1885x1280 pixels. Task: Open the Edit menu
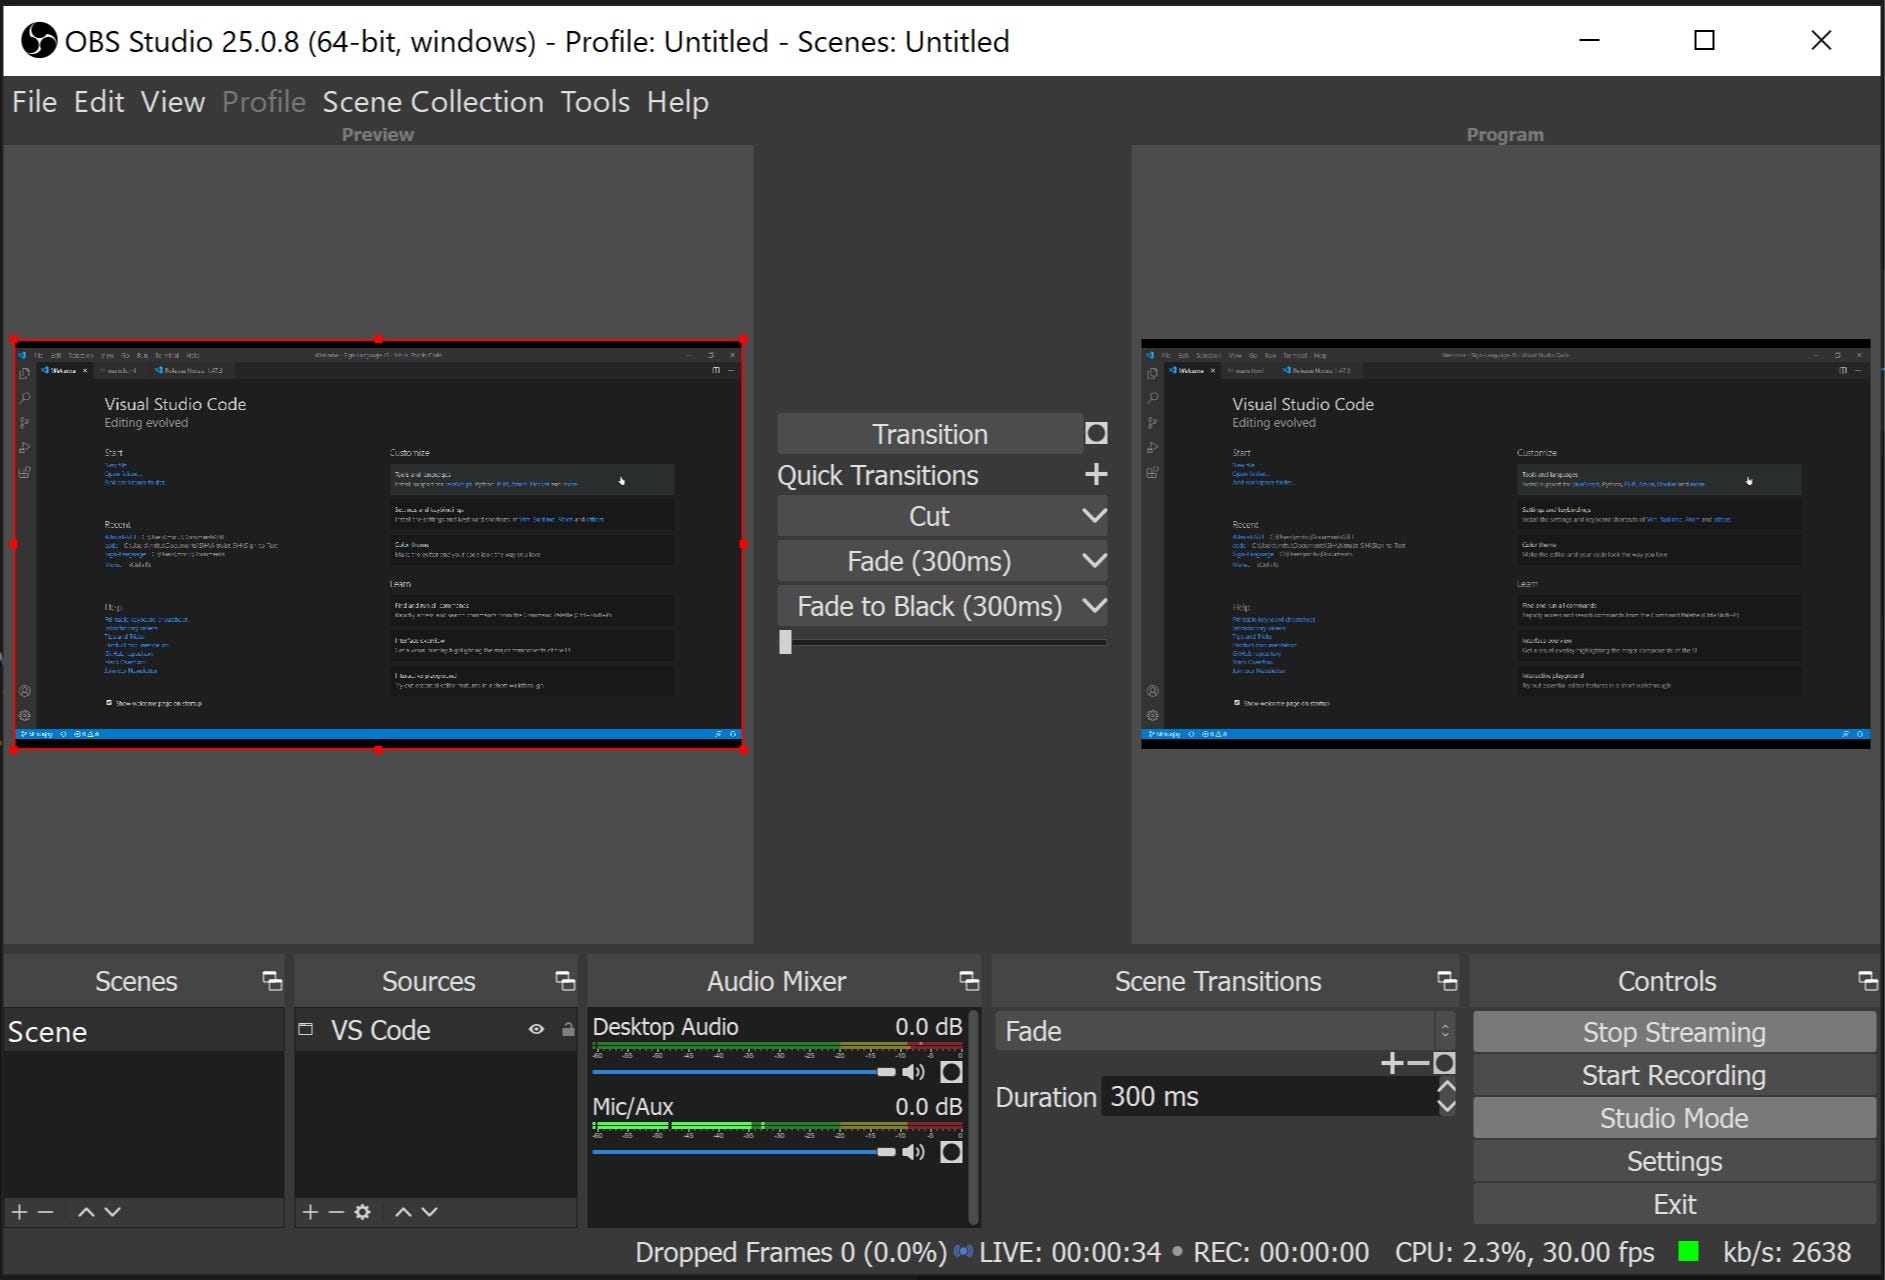[x=99, y=102]
